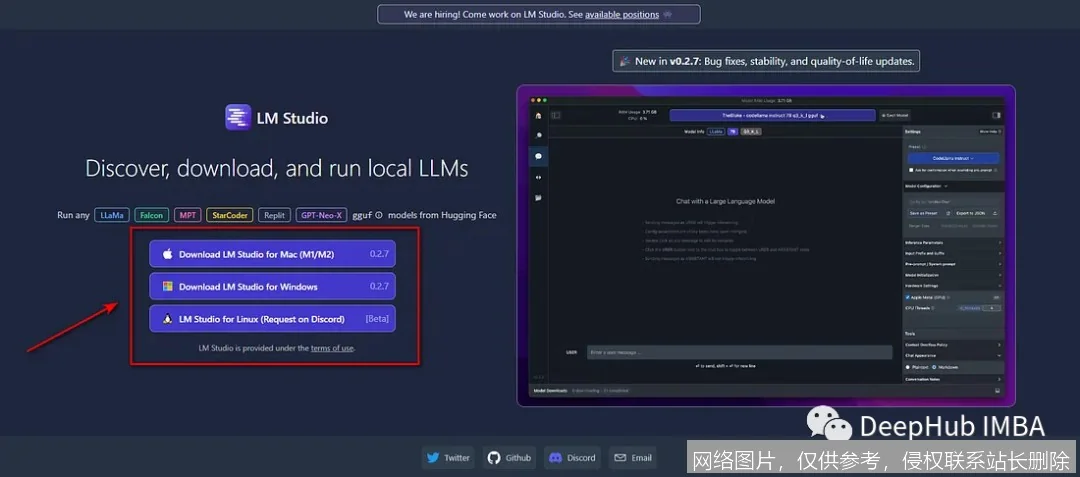The image size is (1080, 477).
Task: Open the My Models folder icon in sidebar
Action: 539,198
